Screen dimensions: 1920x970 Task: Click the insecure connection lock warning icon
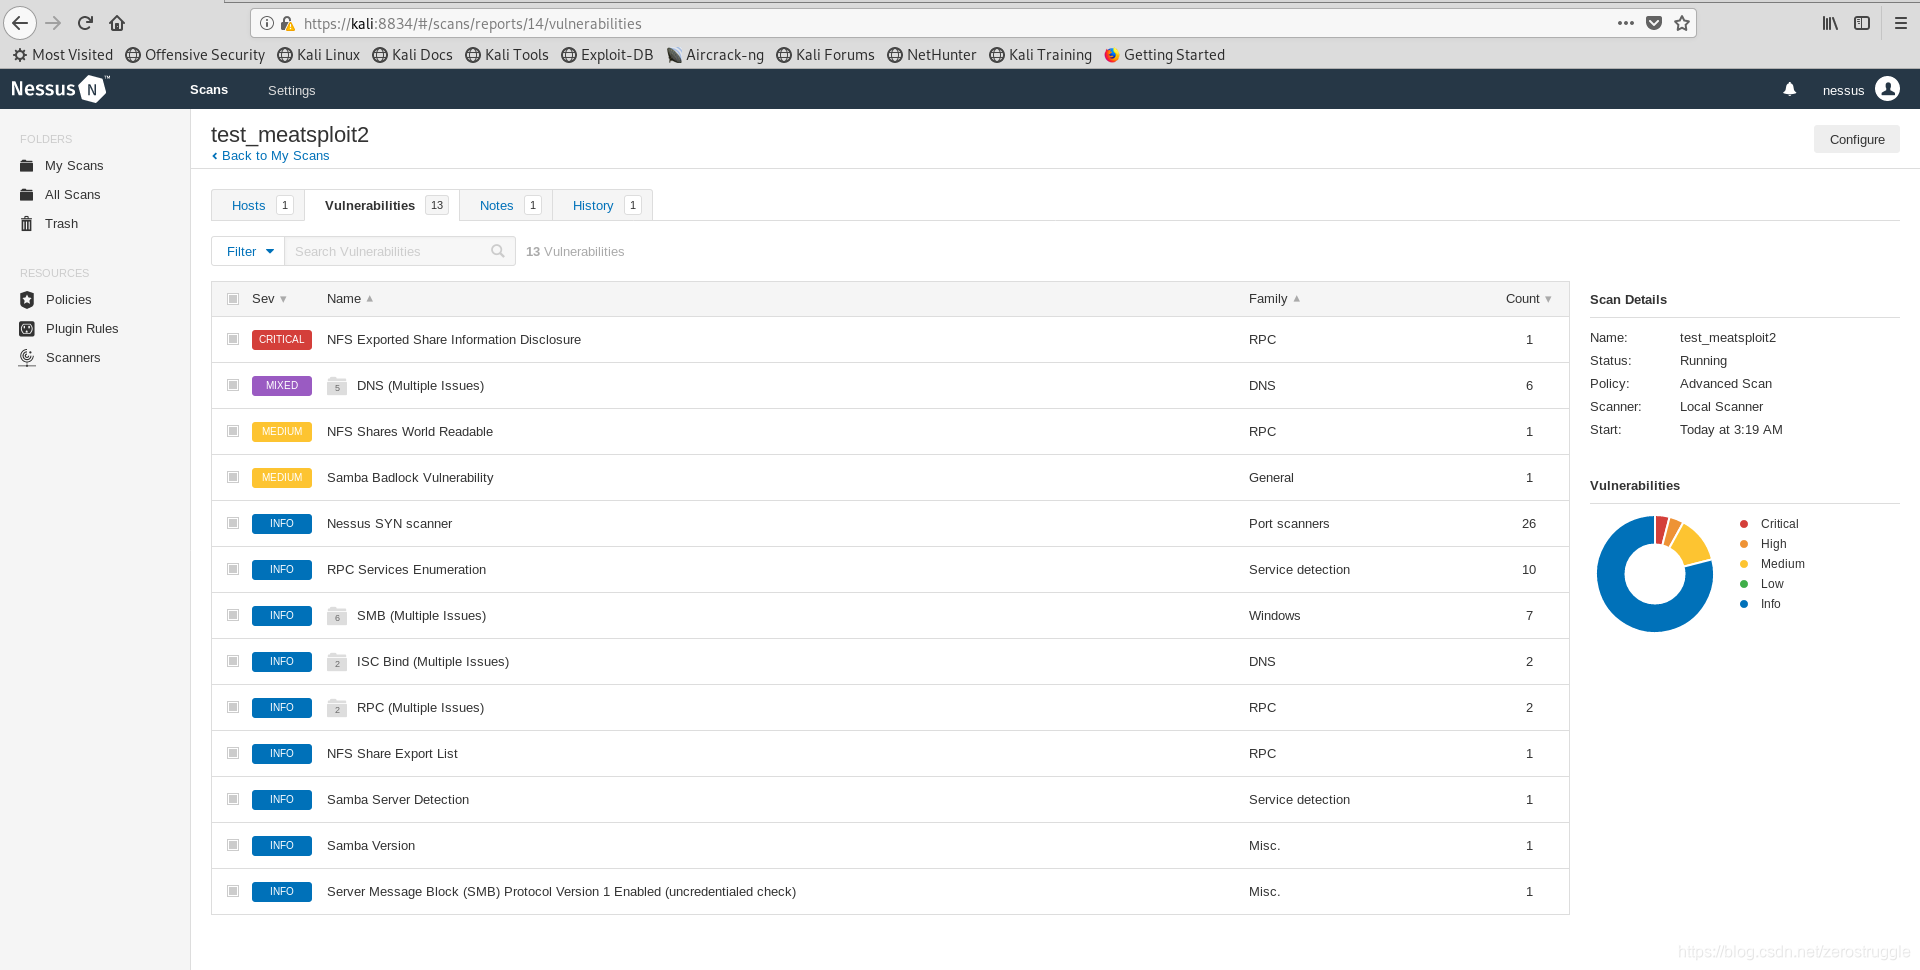[x=288, y=23]
